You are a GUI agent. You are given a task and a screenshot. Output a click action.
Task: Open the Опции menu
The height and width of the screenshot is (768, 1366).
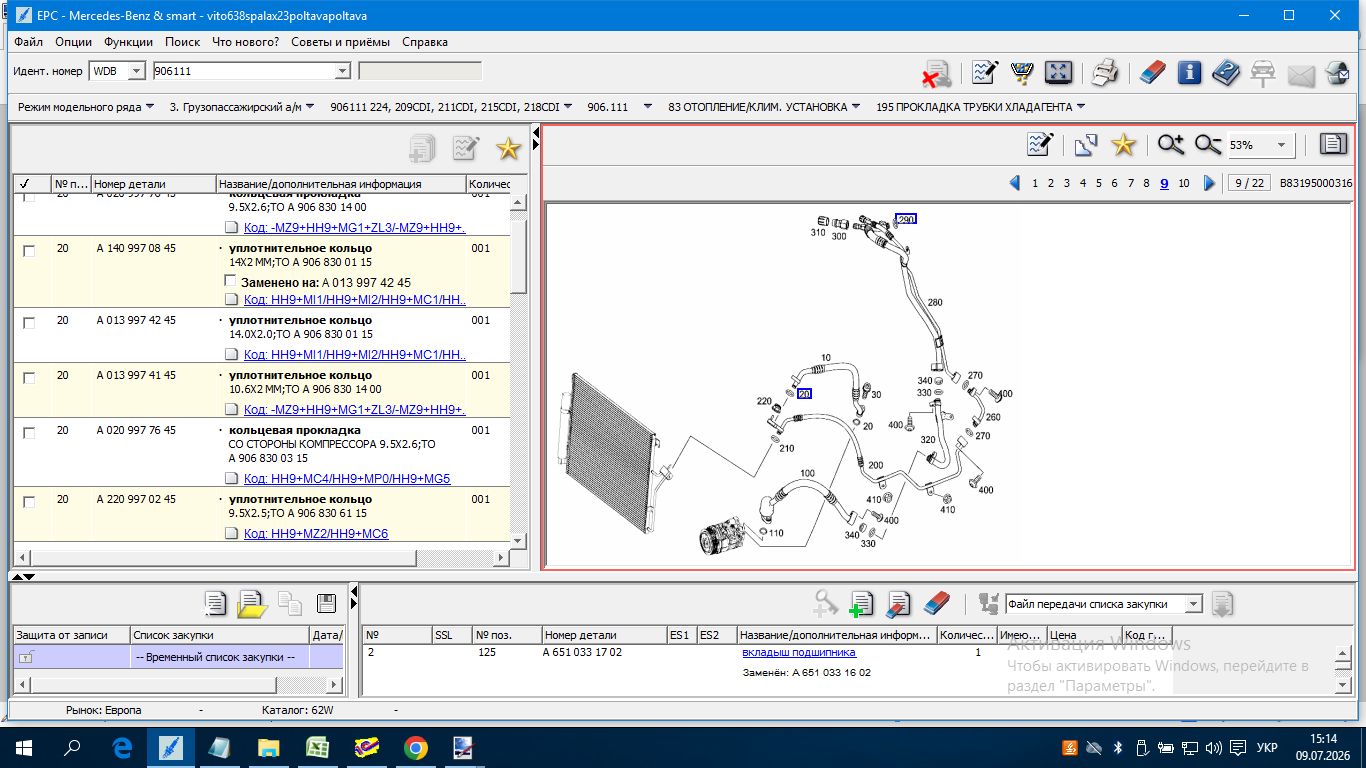click(74, 42)
